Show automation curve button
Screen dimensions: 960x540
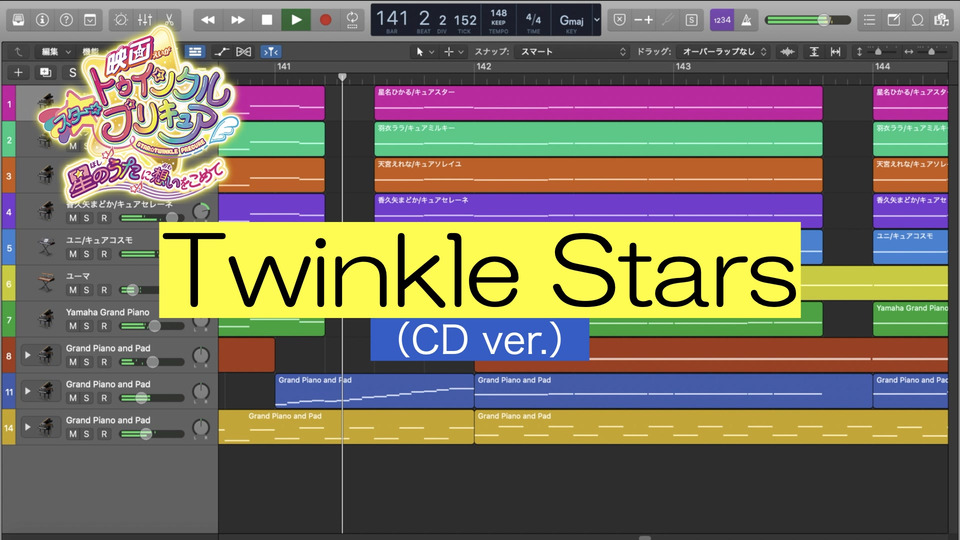[x=221, y=52]
